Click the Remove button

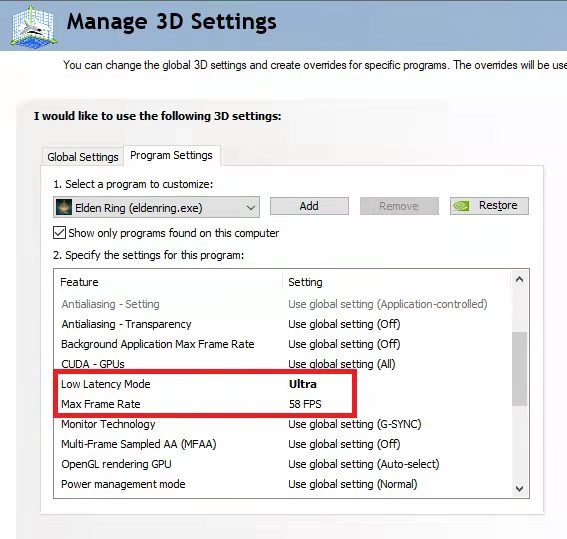point(399,206)
